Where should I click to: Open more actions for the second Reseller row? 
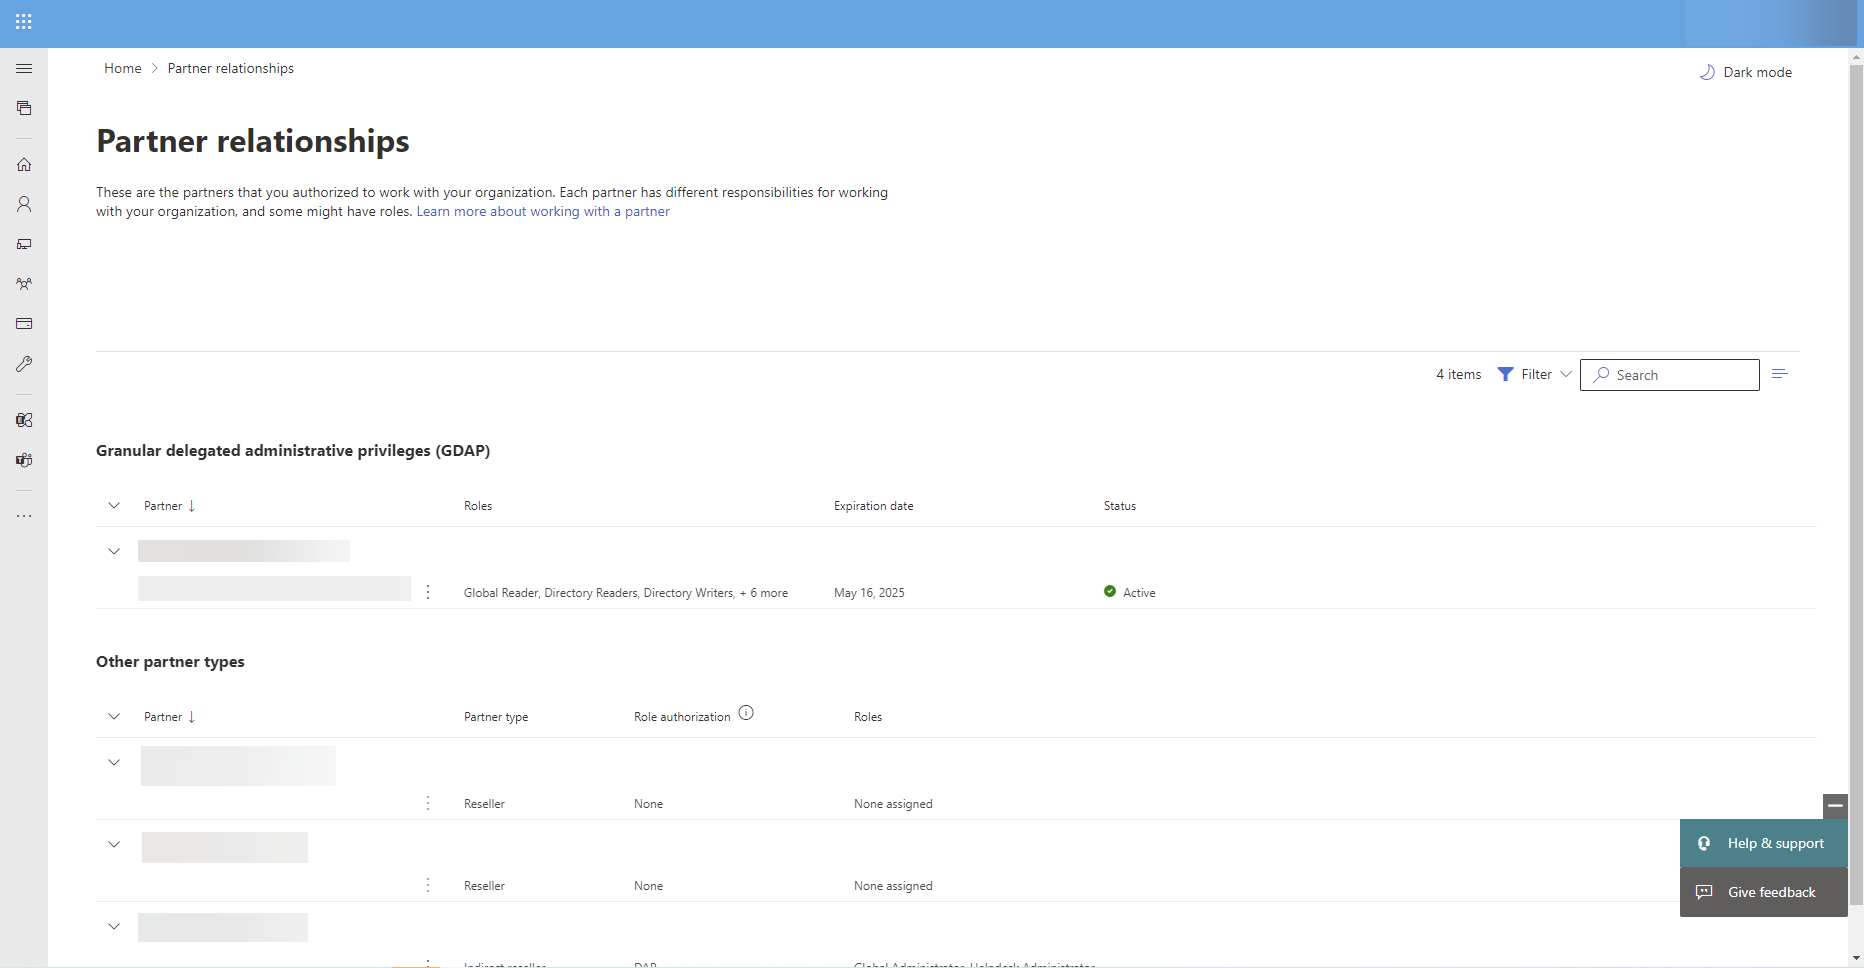tap(428, 885)
